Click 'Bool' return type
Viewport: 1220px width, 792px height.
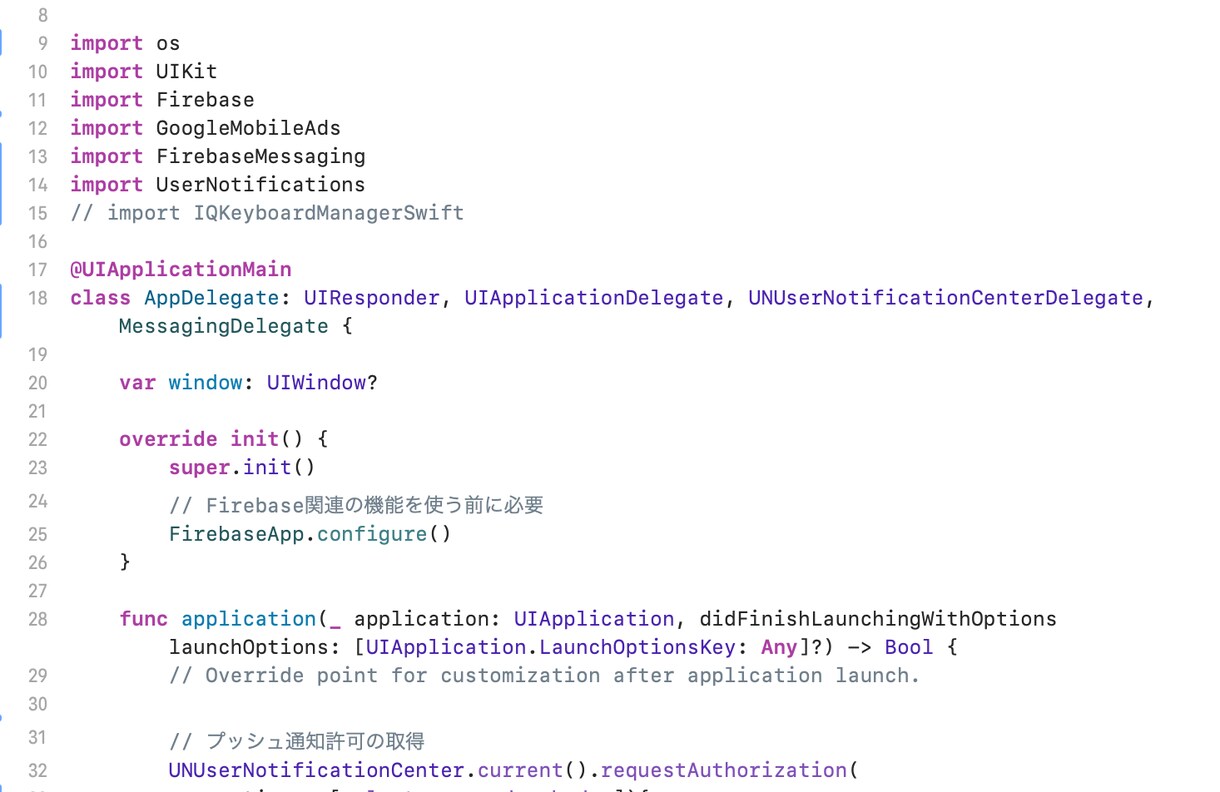coord(908,647)
